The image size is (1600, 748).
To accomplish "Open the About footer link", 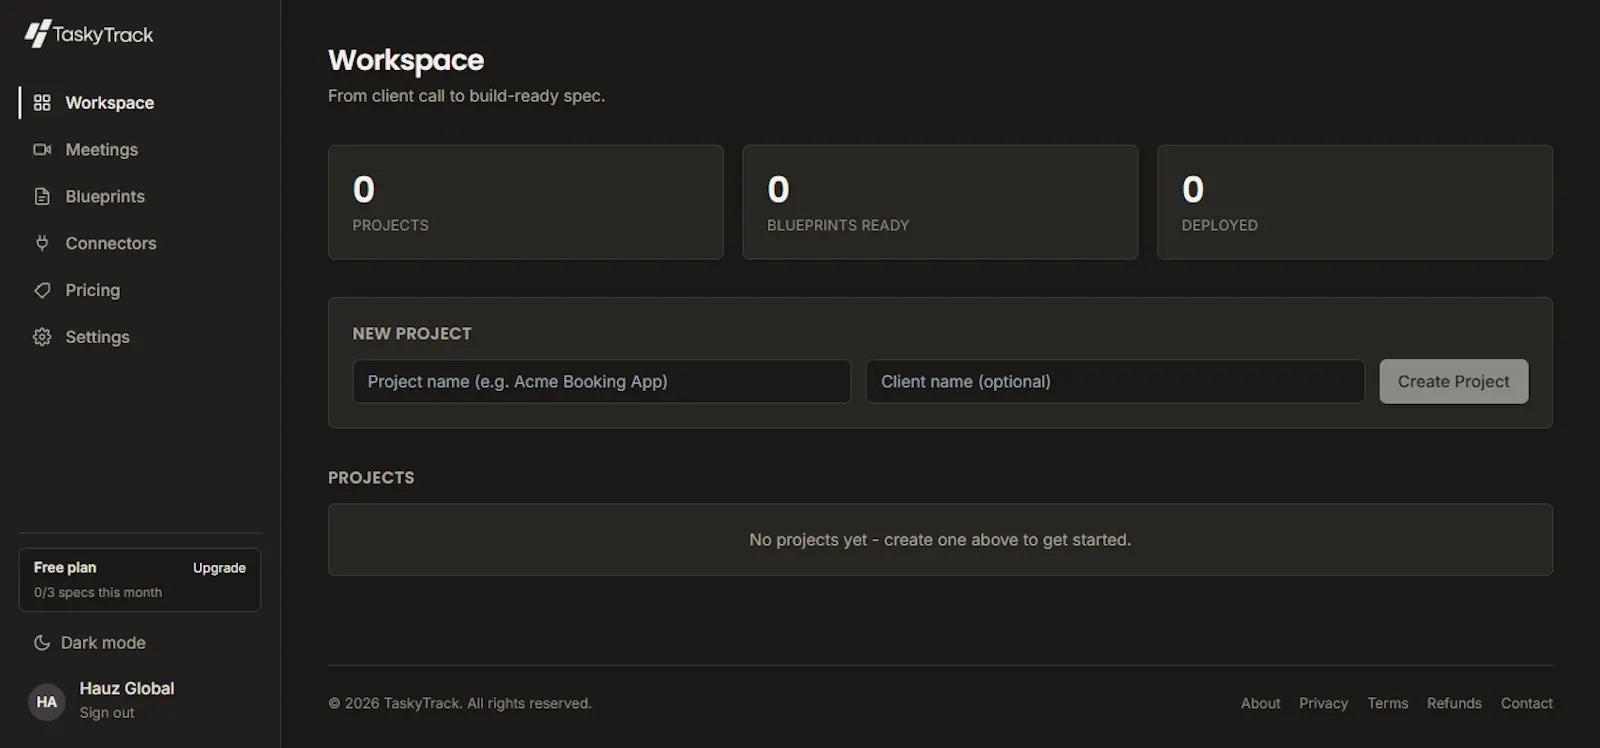I will [x=1260, y=704].
